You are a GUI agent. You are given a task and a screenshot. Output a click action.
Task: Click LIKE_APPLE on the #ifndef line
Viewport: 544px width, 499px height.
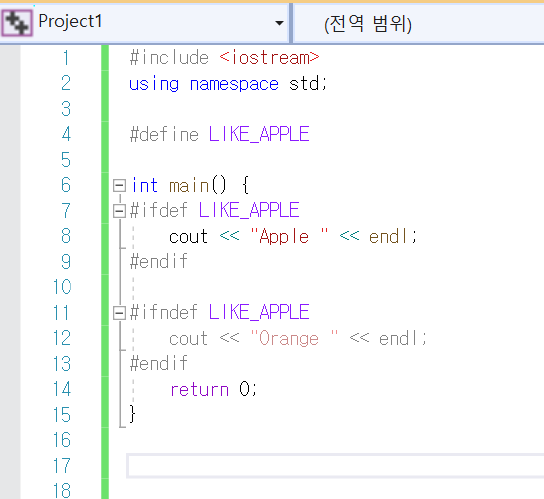pos(259,312)
